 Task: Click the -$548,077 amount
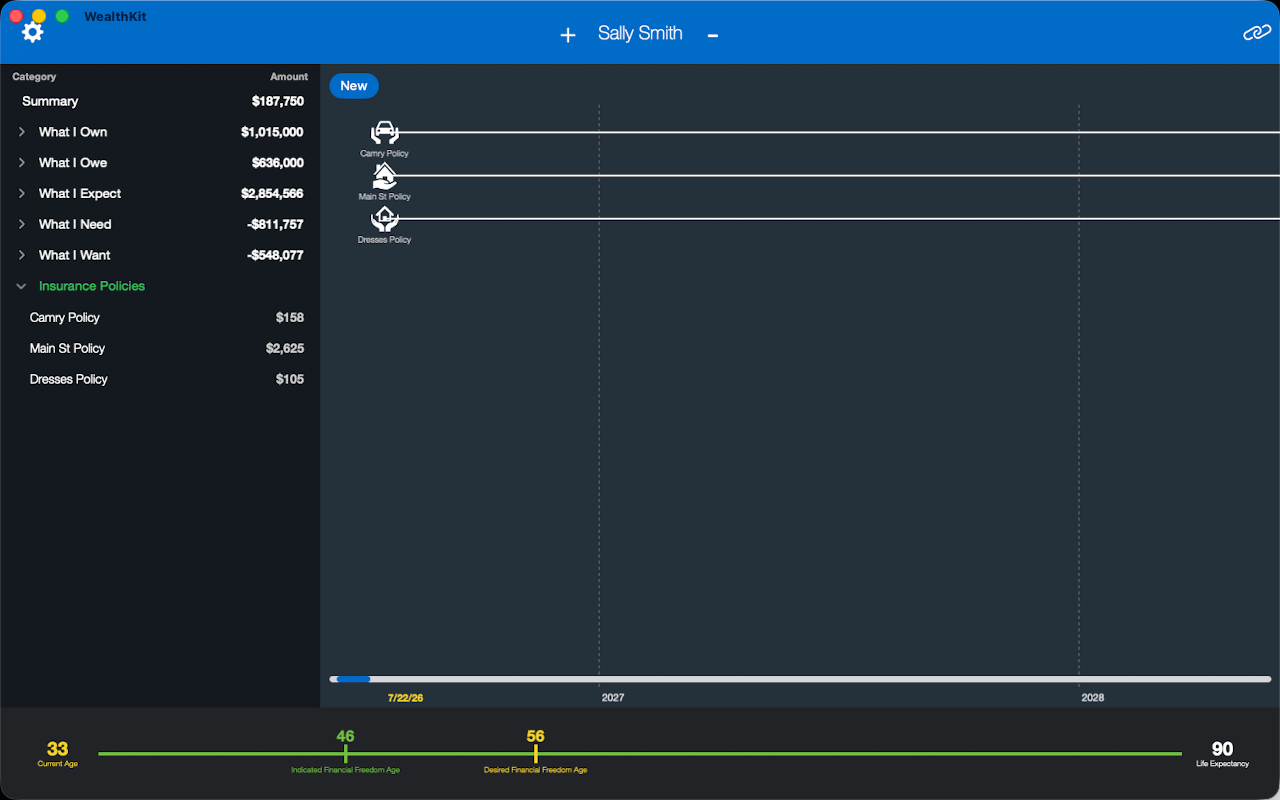[x=275, y=255]
